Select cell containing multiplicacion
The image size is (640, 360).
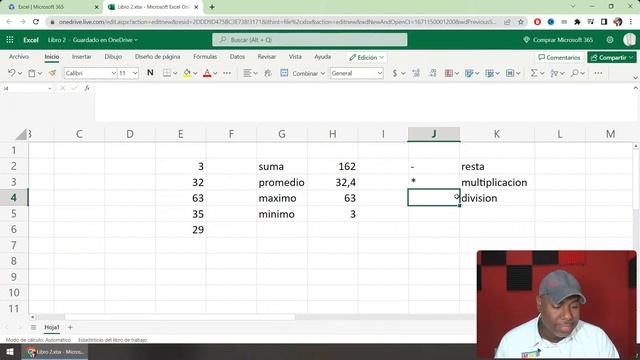click(497, 182)
